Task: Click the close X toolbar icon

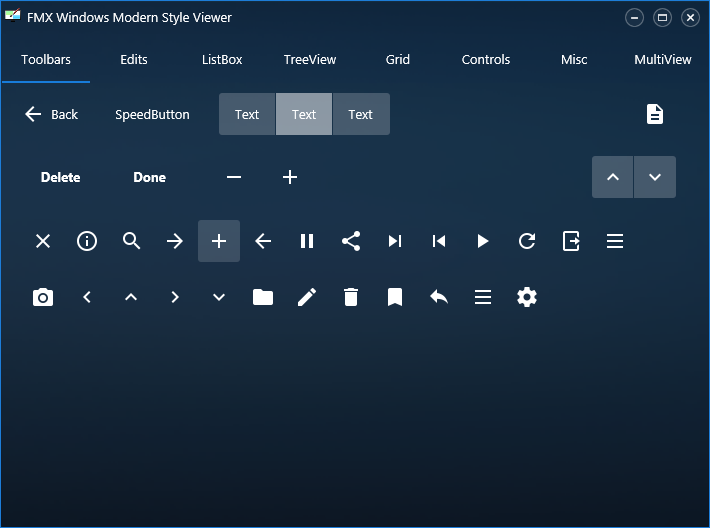Action: [43, 241]
